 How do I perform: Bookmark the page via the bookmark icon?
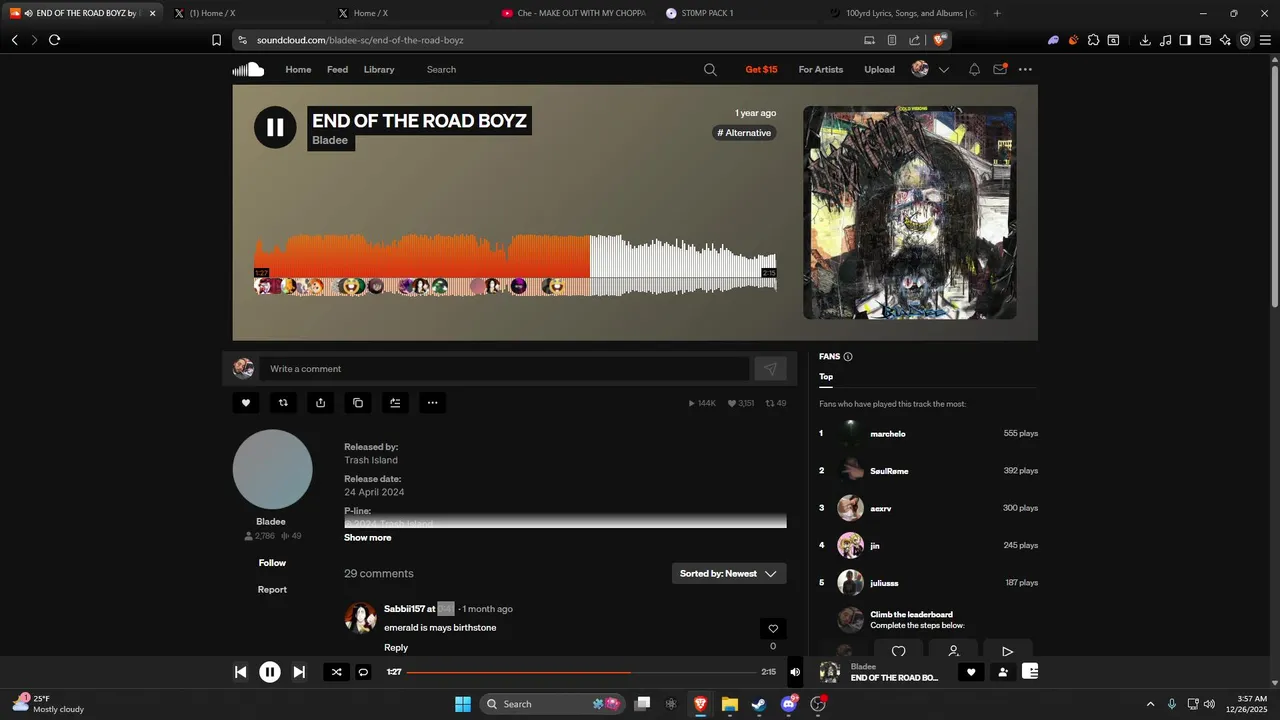click(x=216, y=40)
